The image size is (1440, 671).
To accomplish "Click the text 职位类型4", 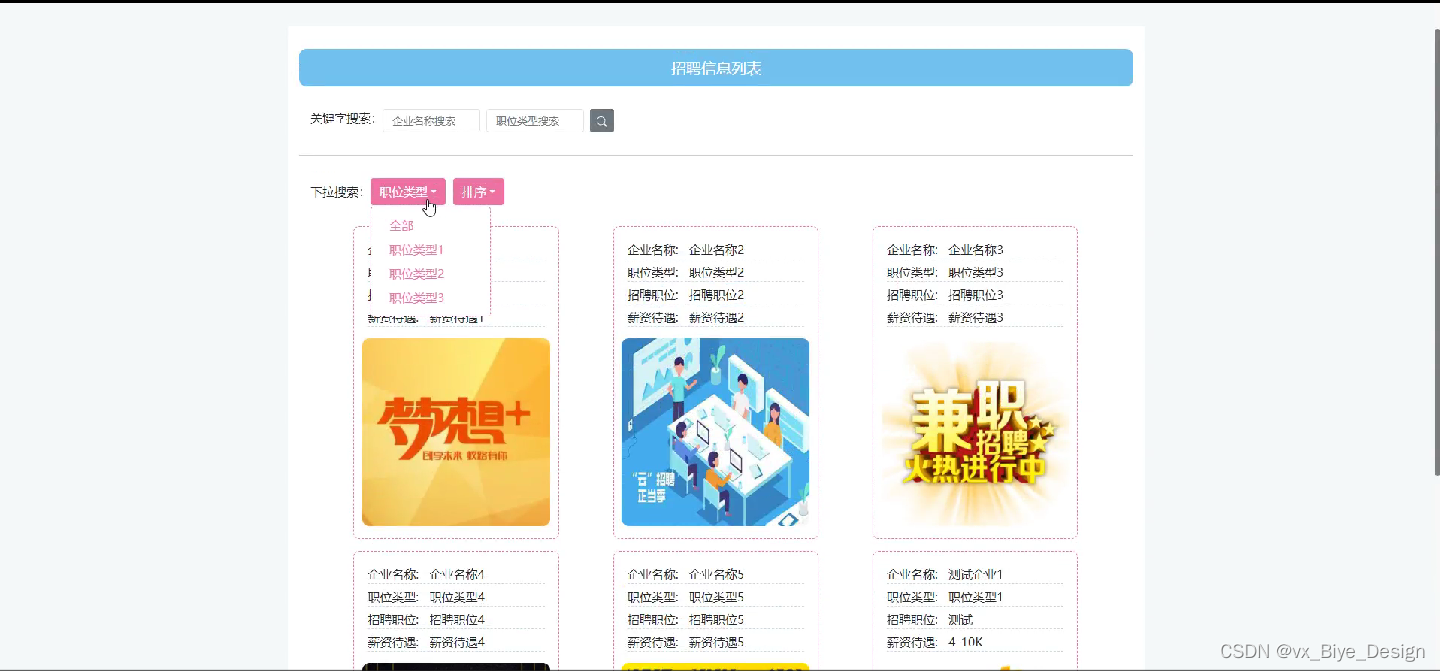I will 457,597.
